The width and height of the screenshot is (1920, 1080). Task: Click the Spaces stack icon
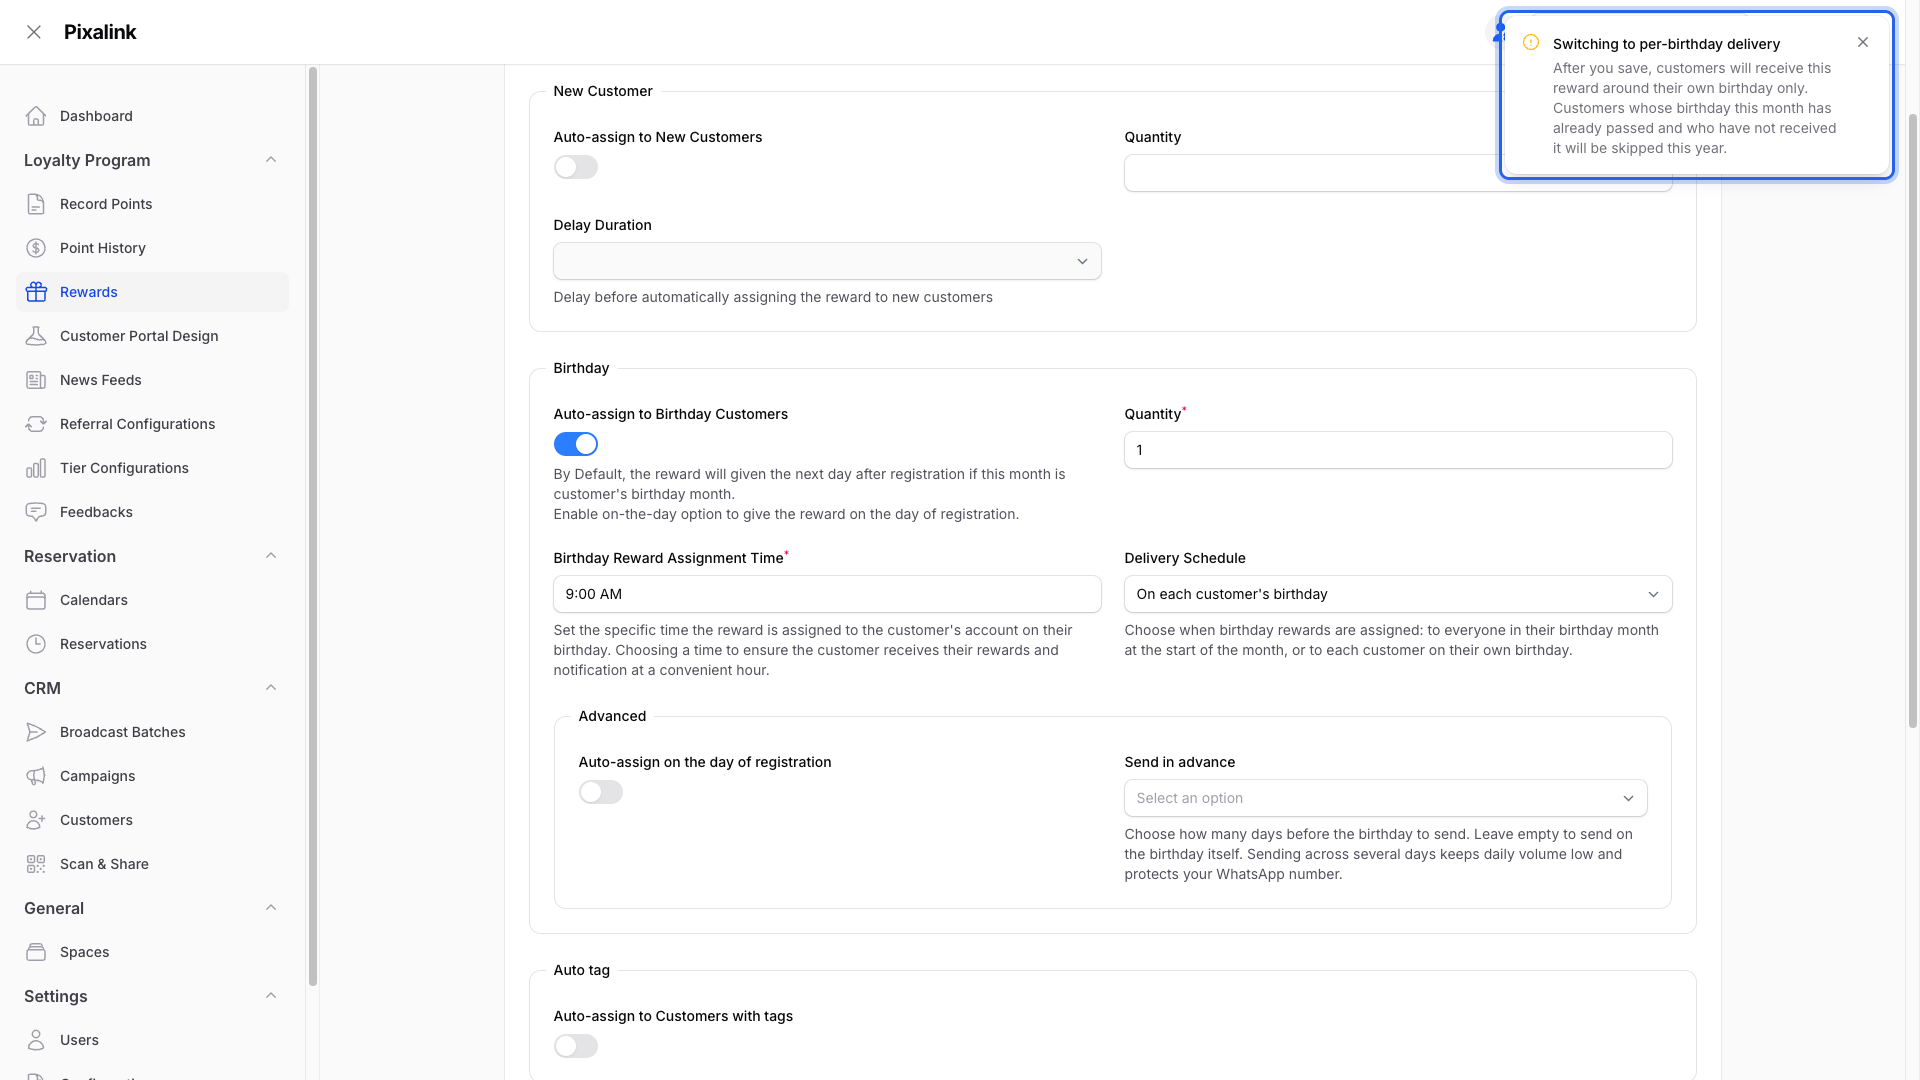[x=36, y=952]
